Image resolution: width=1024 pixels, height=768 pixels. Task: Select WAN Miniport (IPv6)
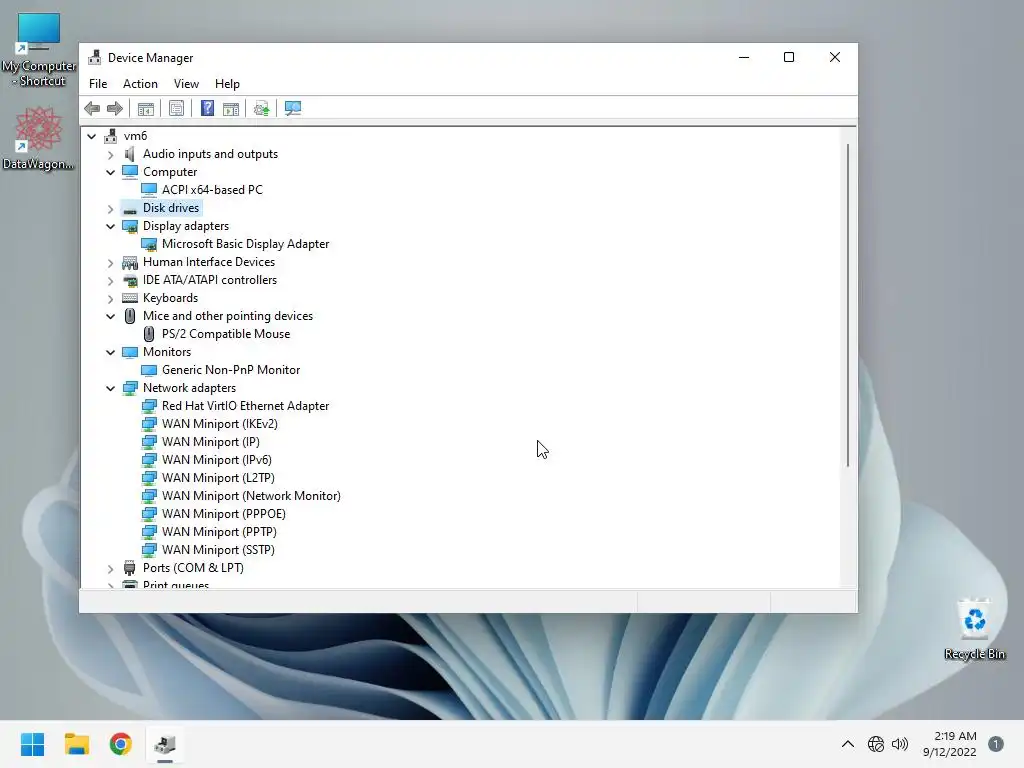217,460
